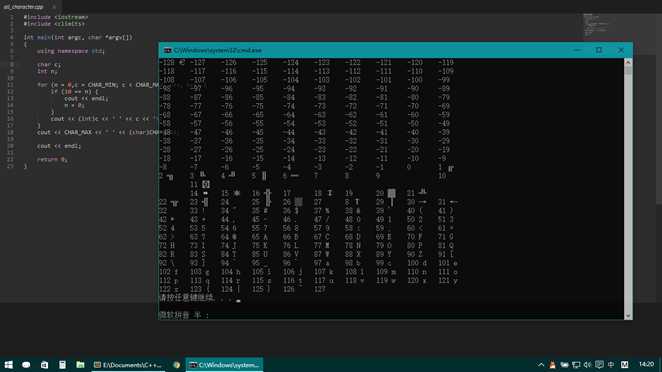This screenshot has height=372, width=662.
Task: Open the volume control tray icon
Action: coord(587,364)
